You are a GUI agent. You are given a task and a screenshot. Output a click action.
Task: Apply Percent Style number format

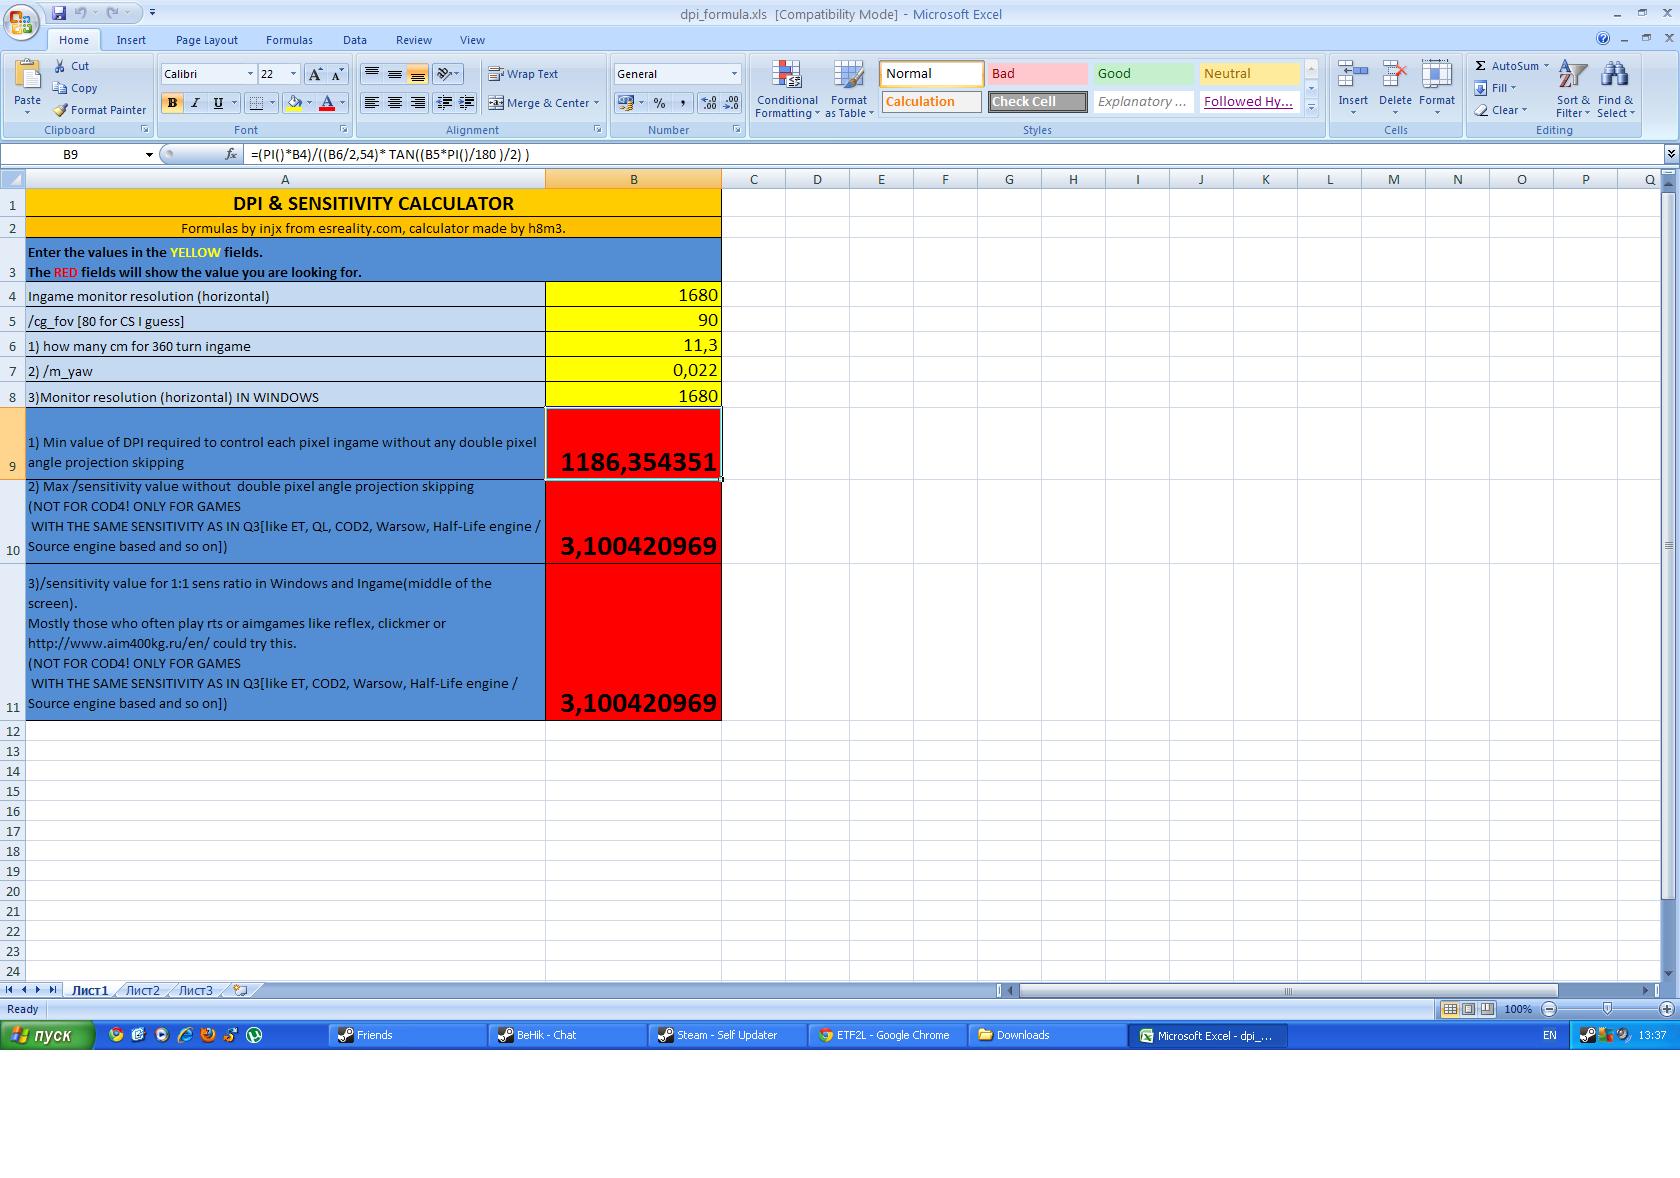(659, 103)
